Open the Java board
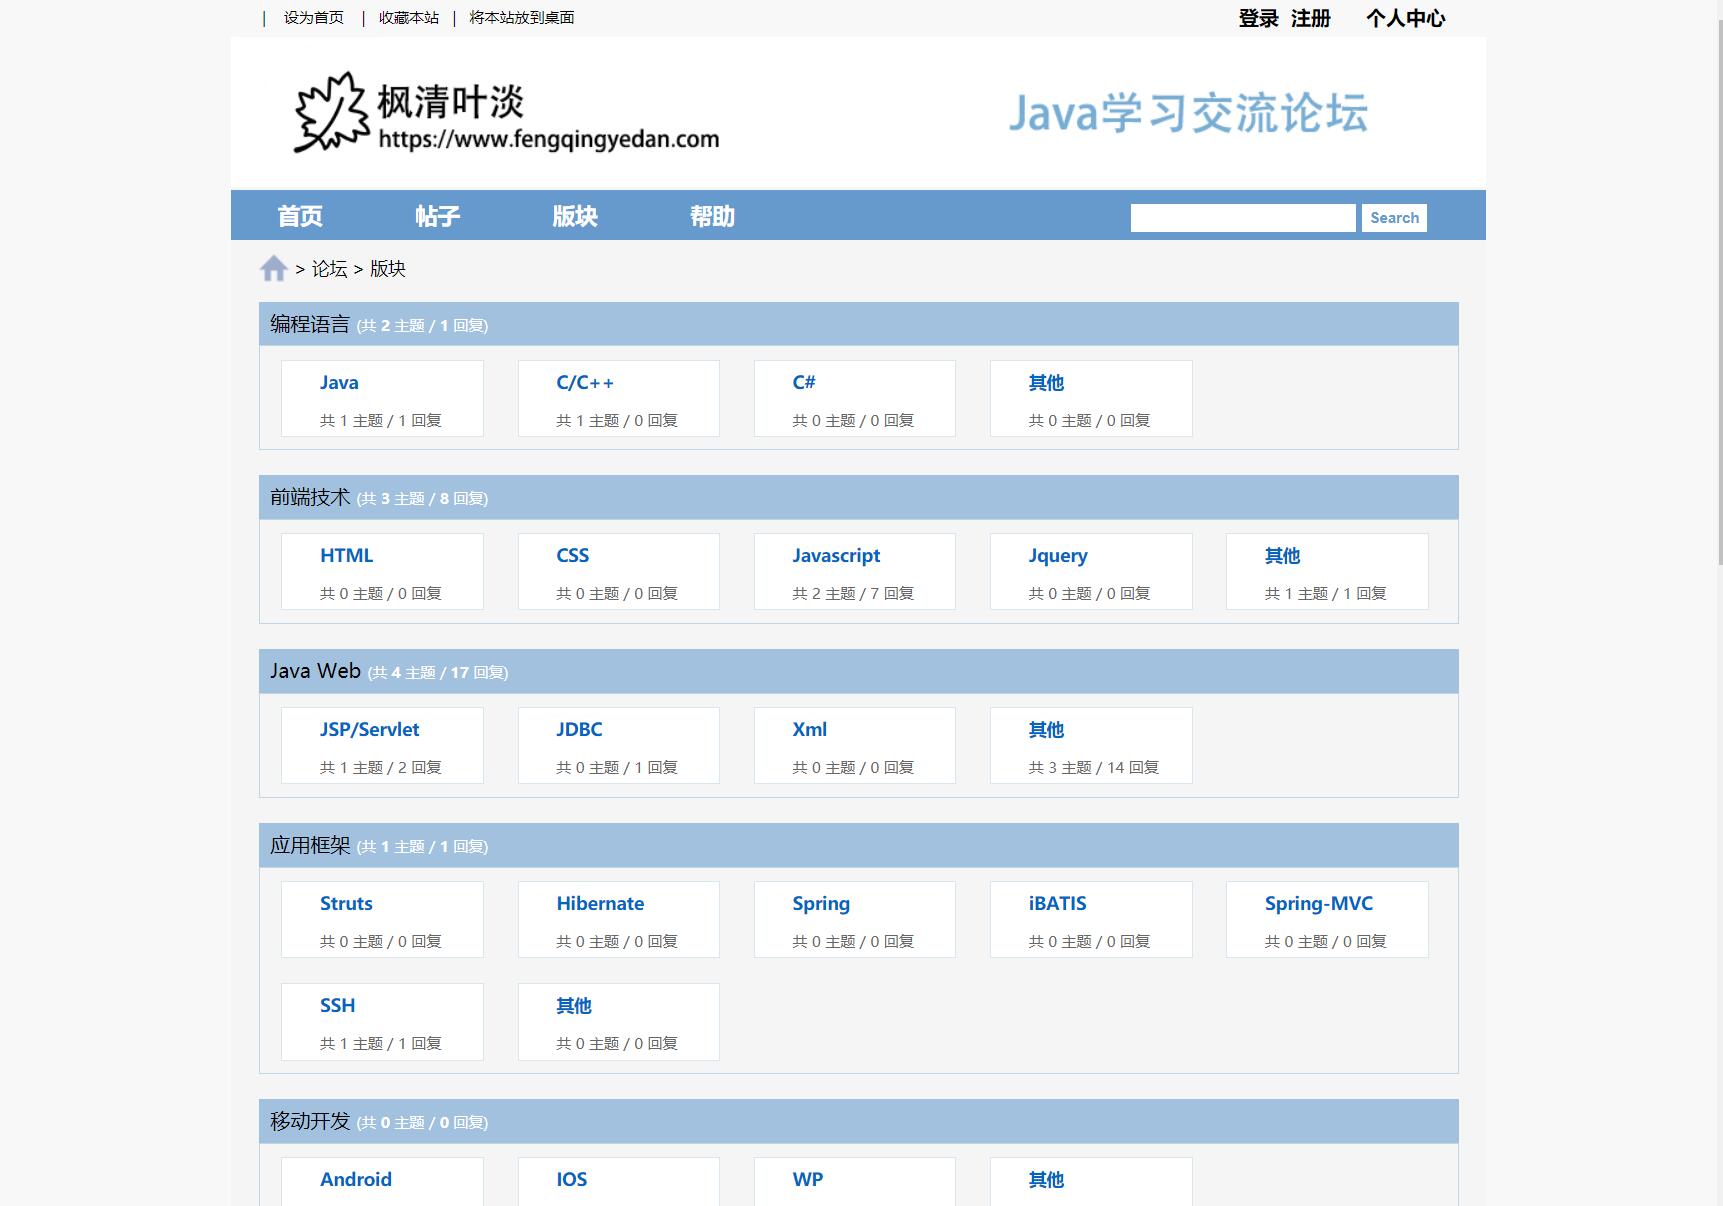This screenshot has height=1206, width=1723. 339,383
